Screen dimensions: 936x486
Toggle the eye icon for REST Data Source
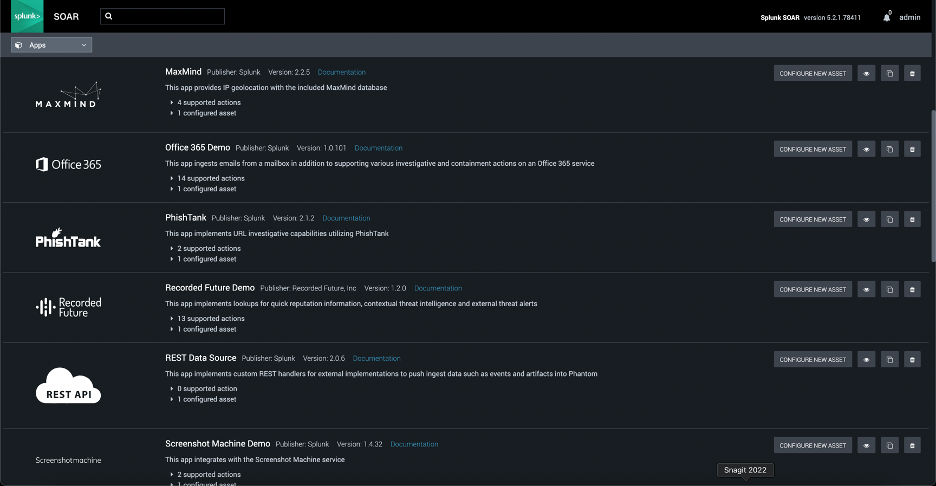[x=866, y=359]
